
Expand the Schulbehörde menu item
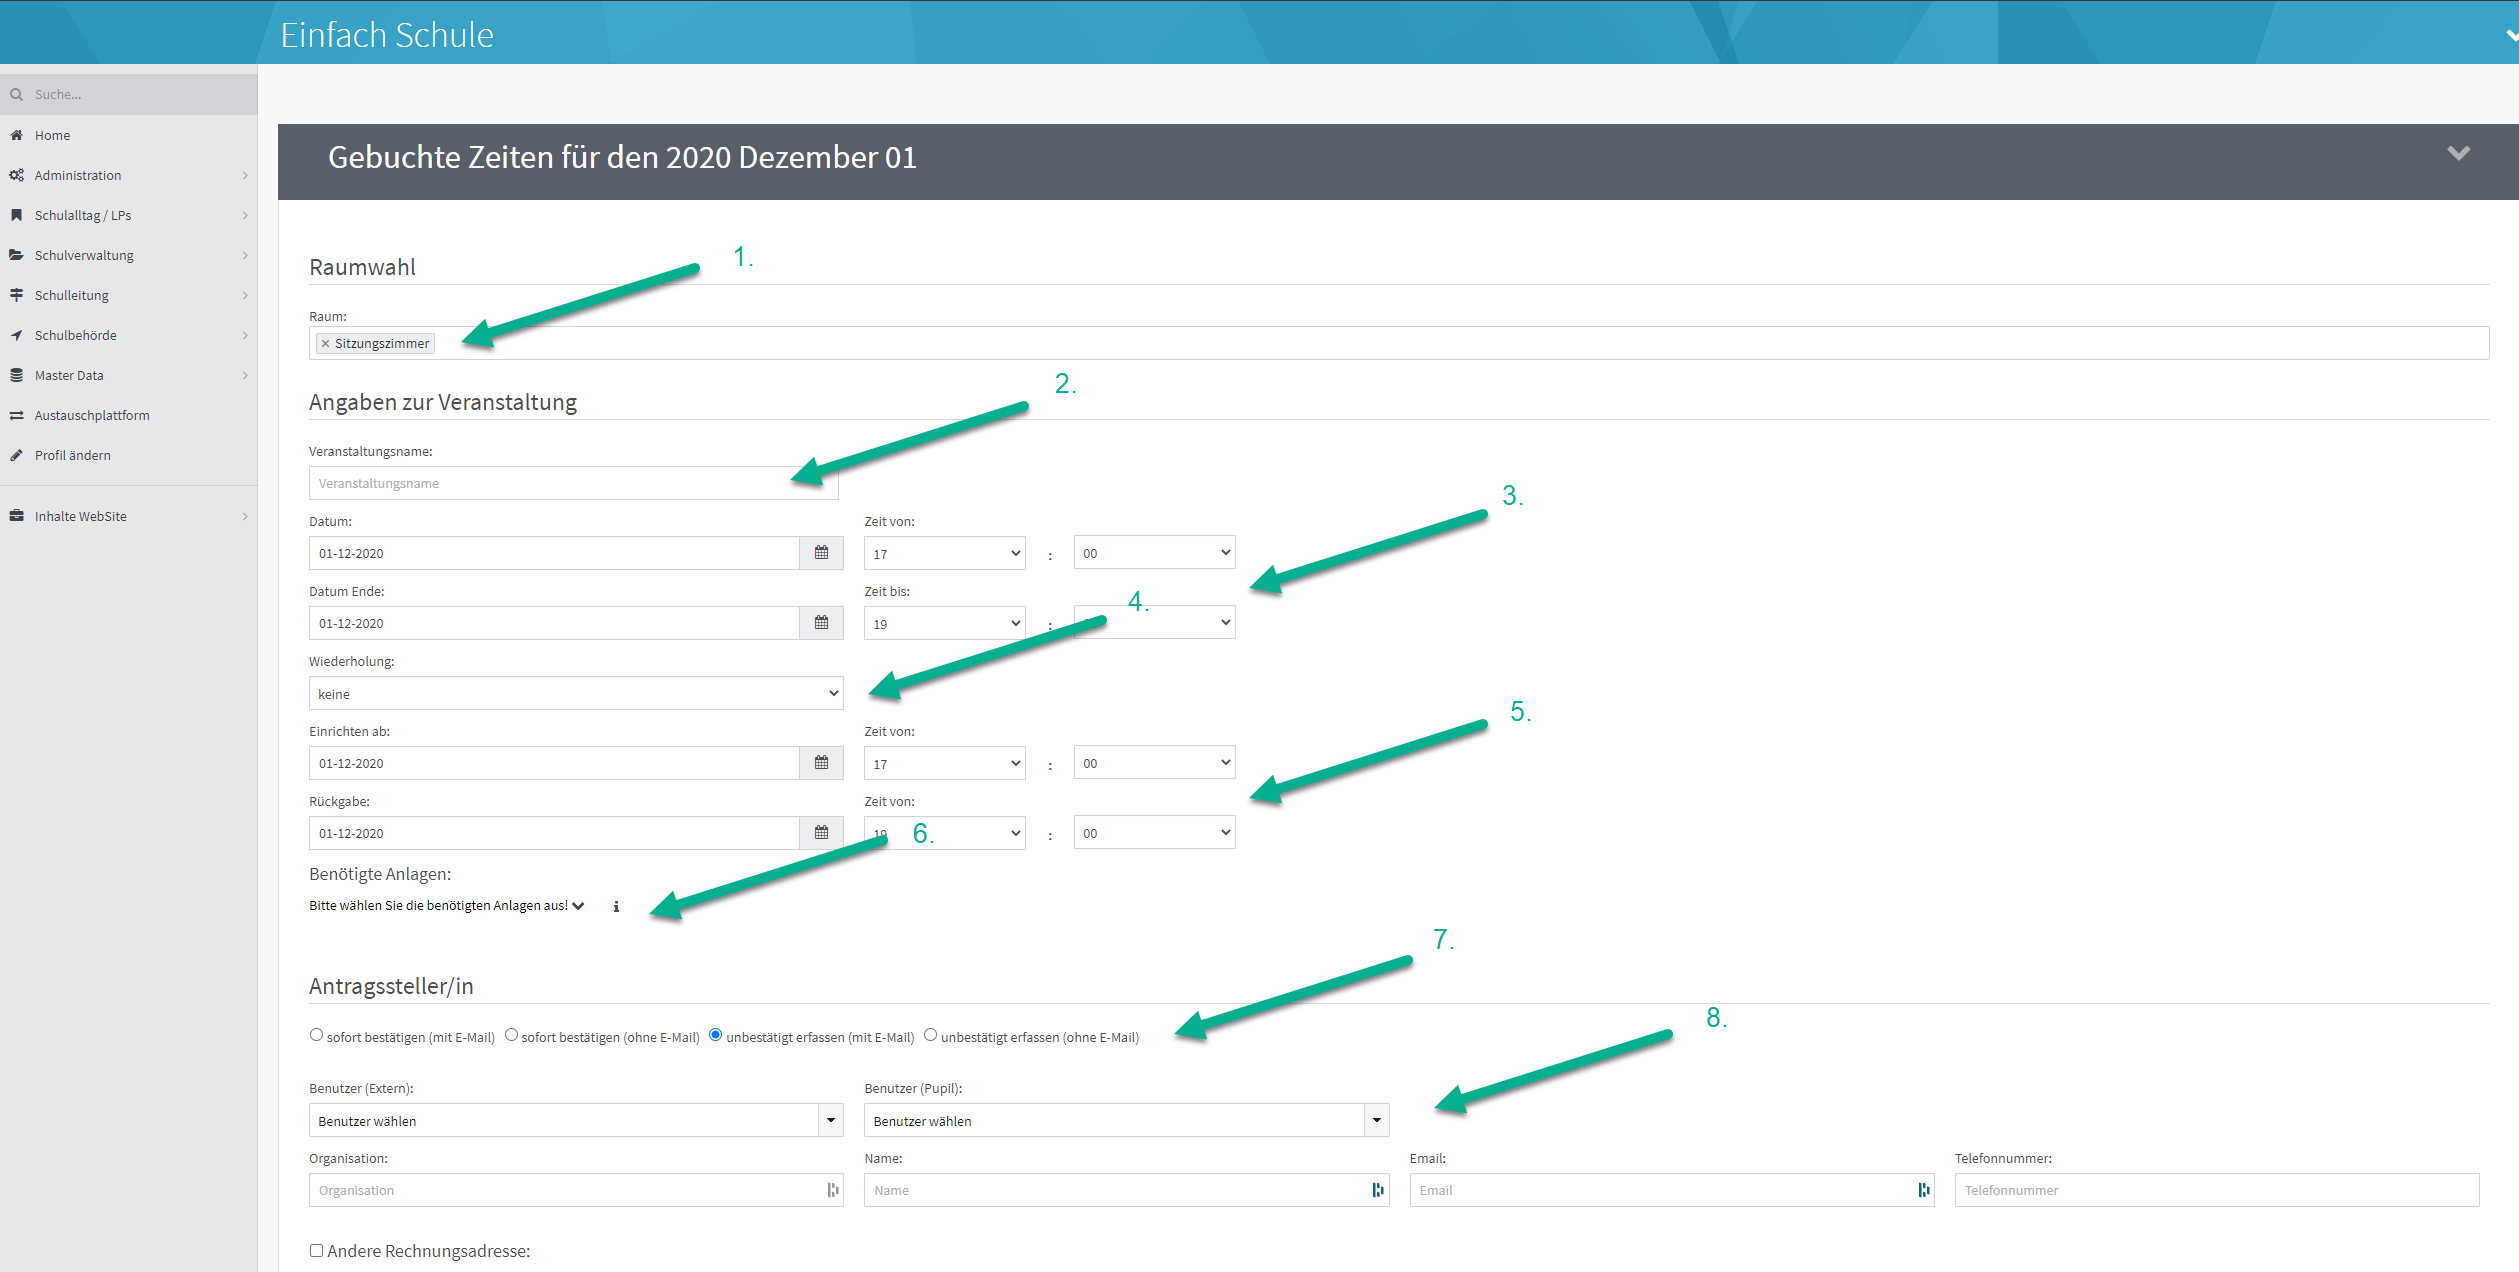pos(128,335)
